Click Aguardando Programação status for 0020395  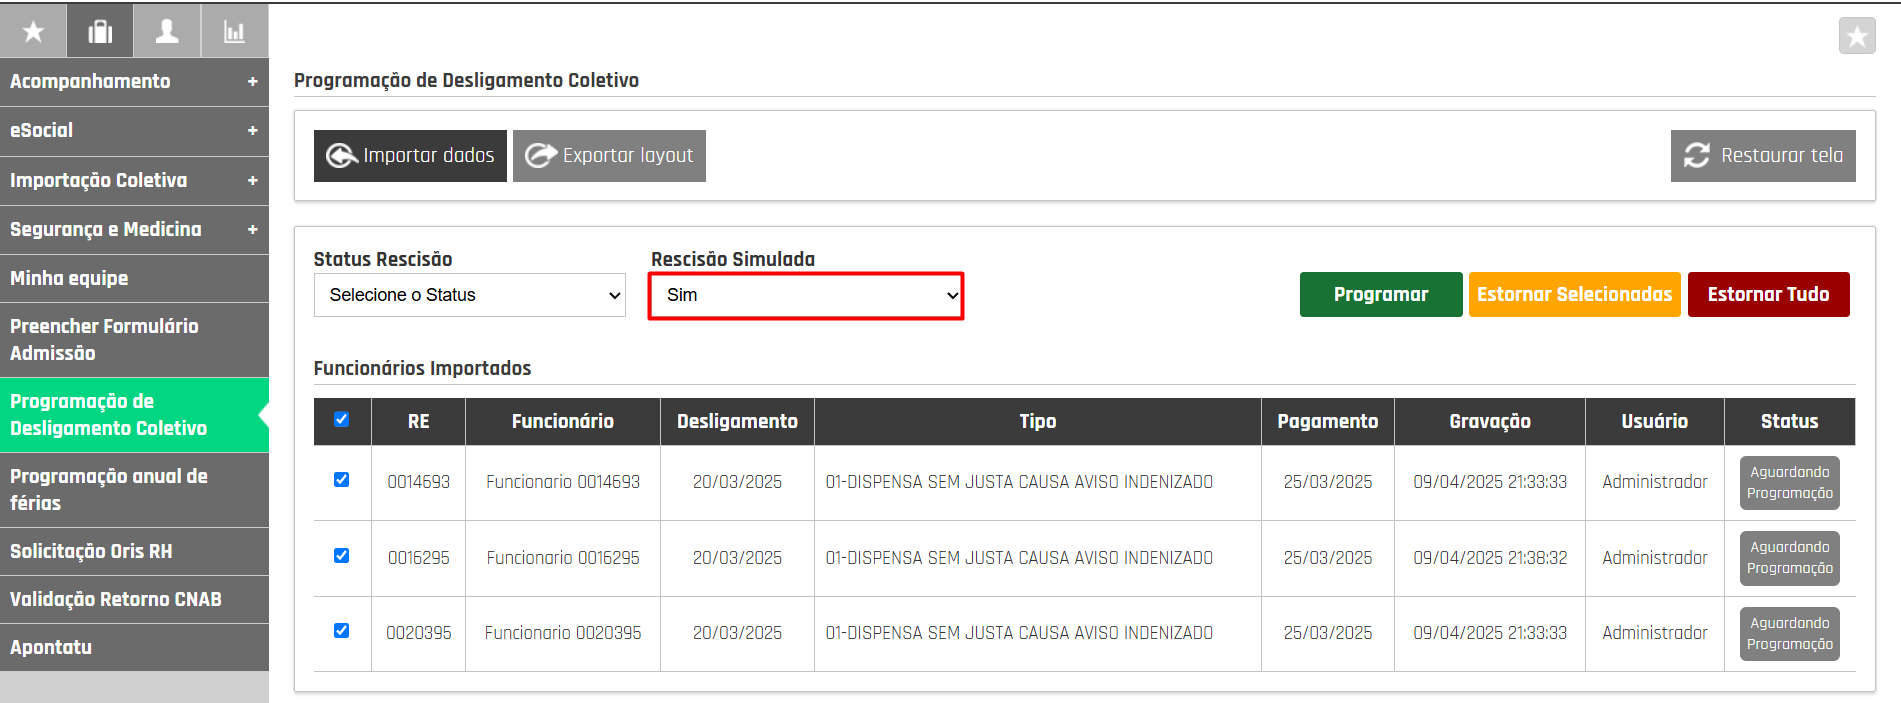tap(1790, 634)
